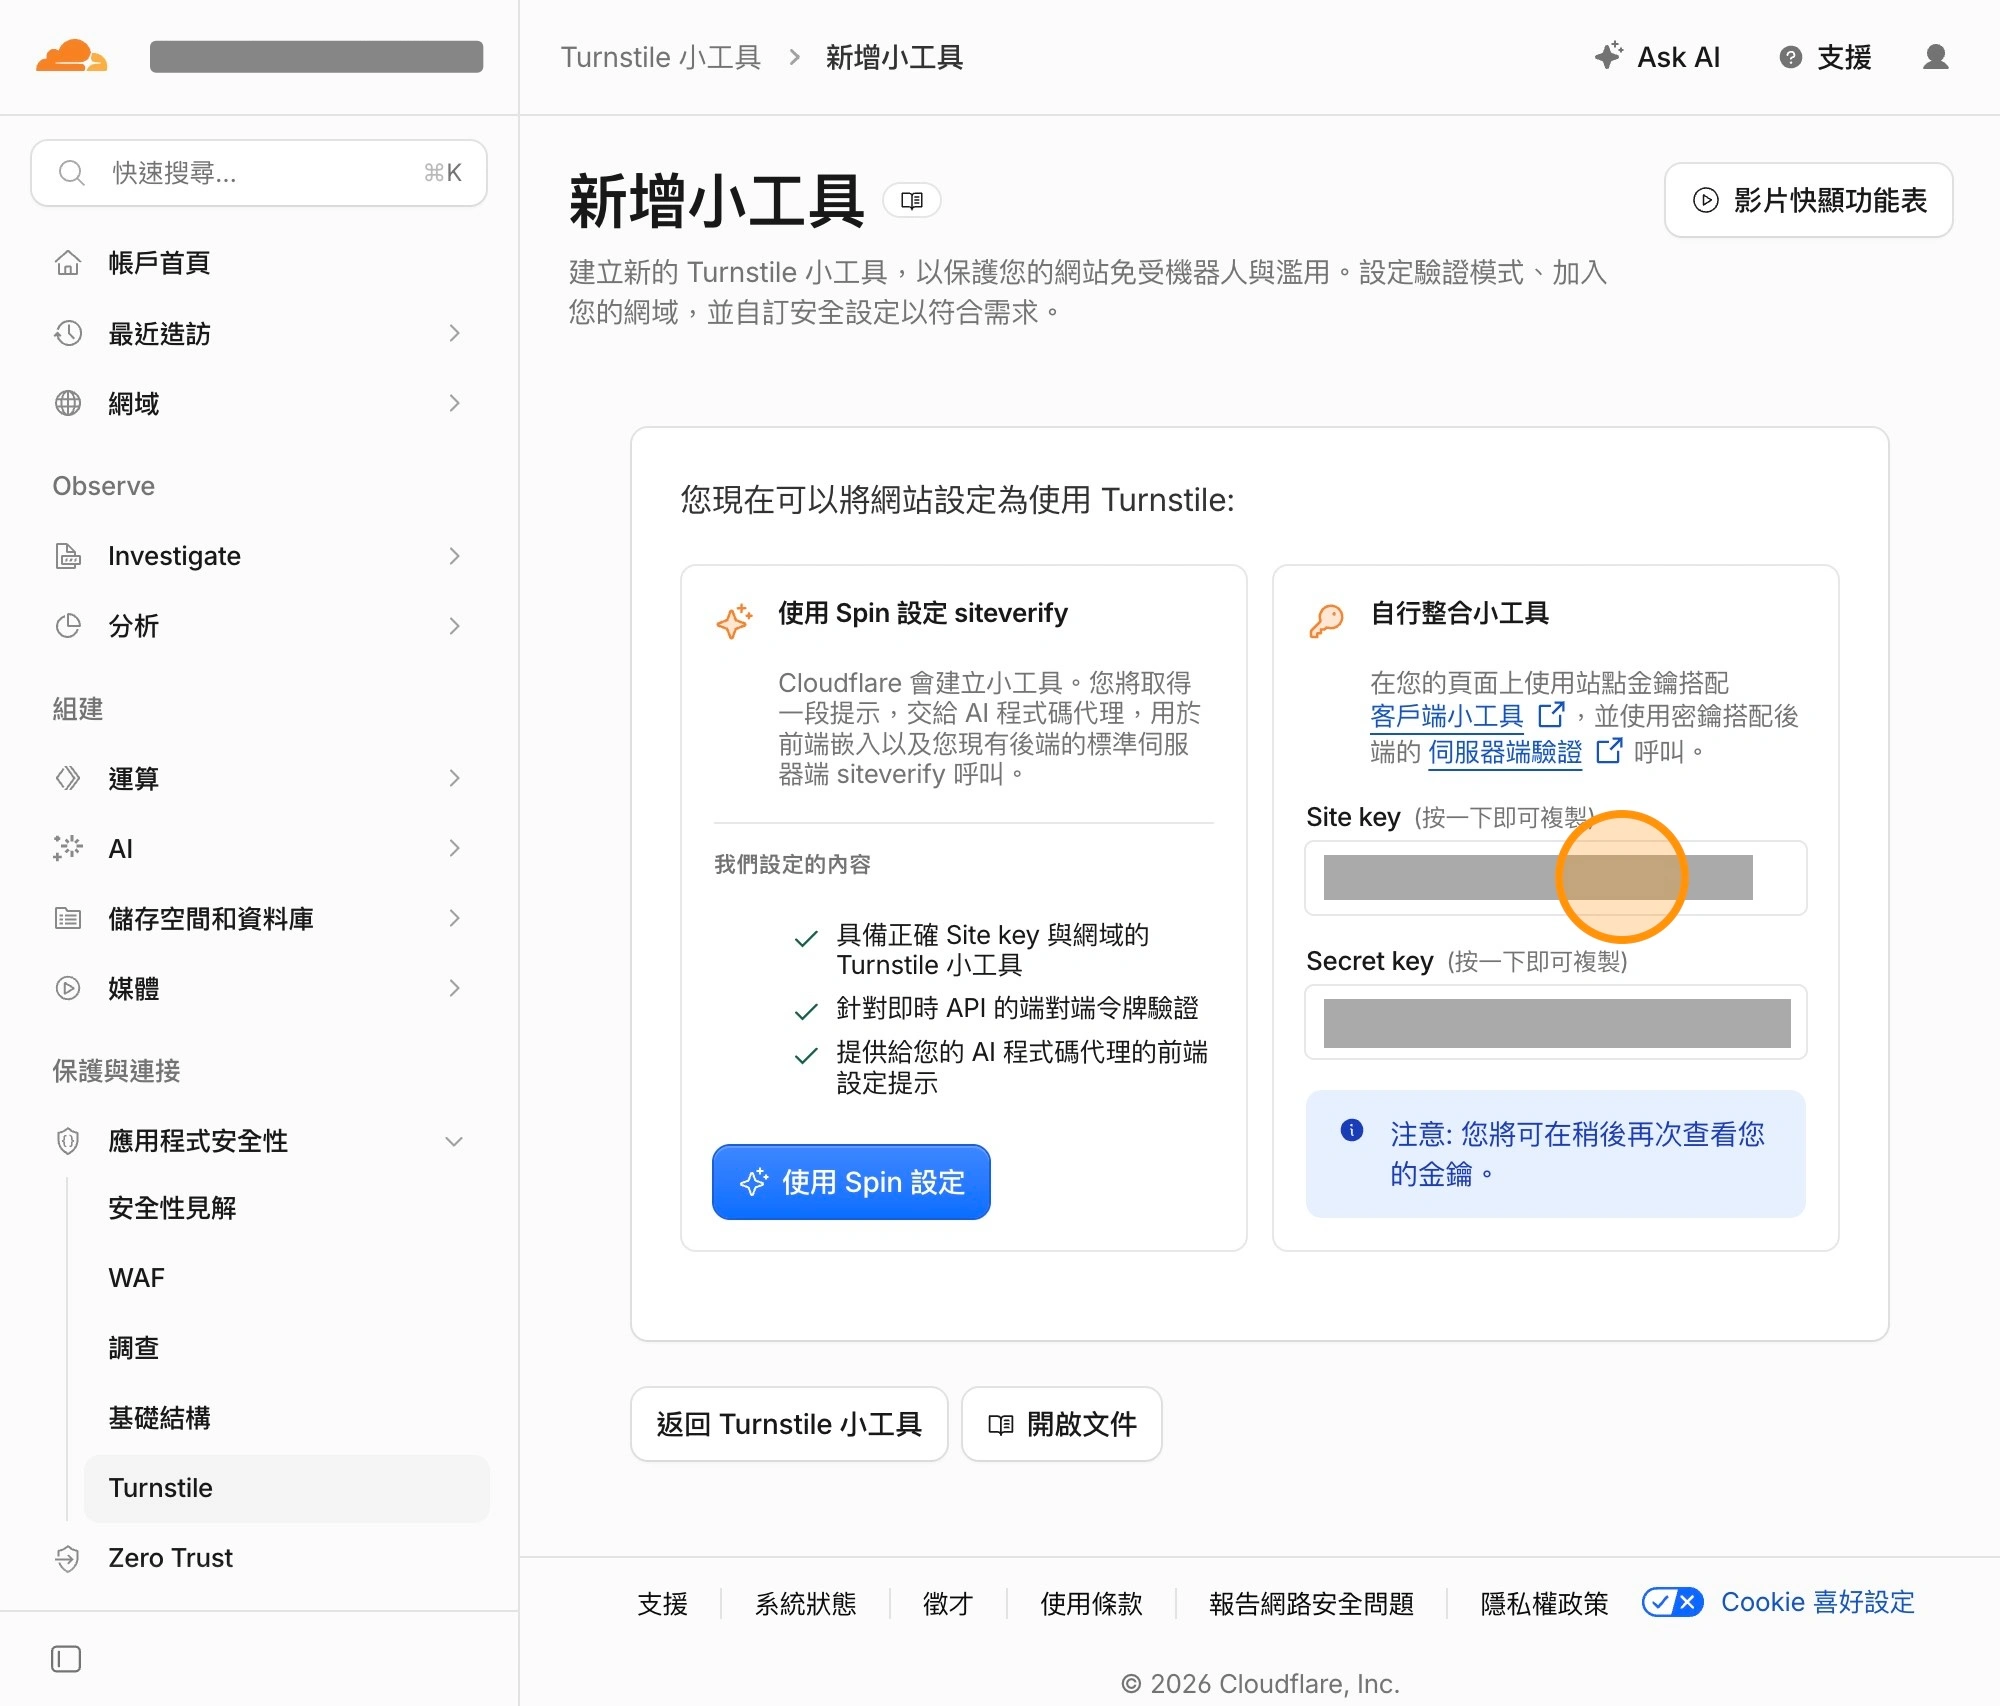
Task: Click the 隱私權政策 footer link
Action: [x=1544, y=1604]
